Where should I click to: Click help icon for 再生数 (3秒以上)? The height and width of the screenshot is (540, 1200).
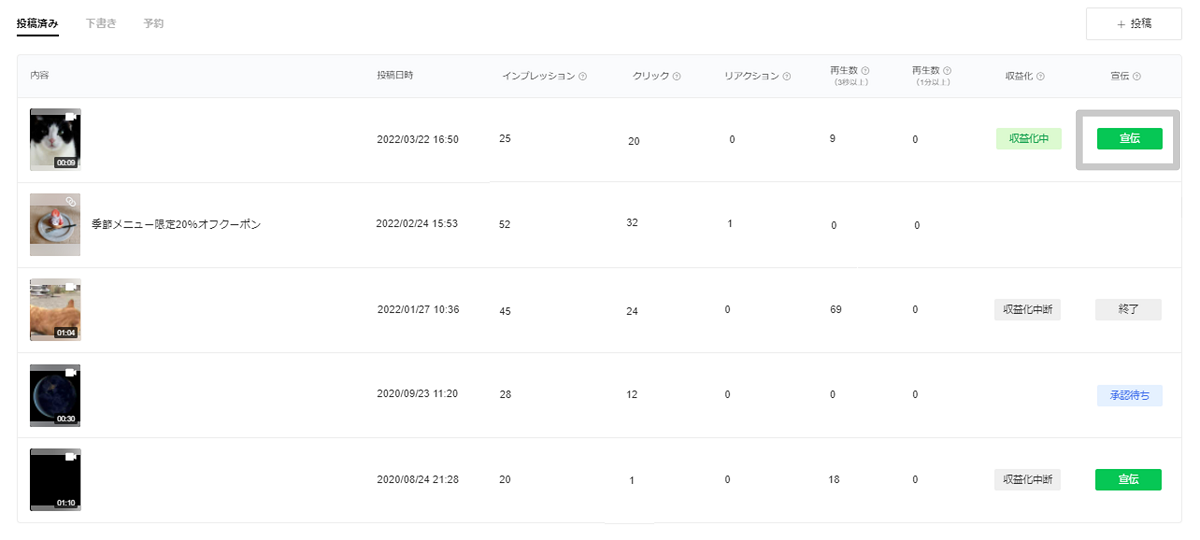tap(865, 71)
